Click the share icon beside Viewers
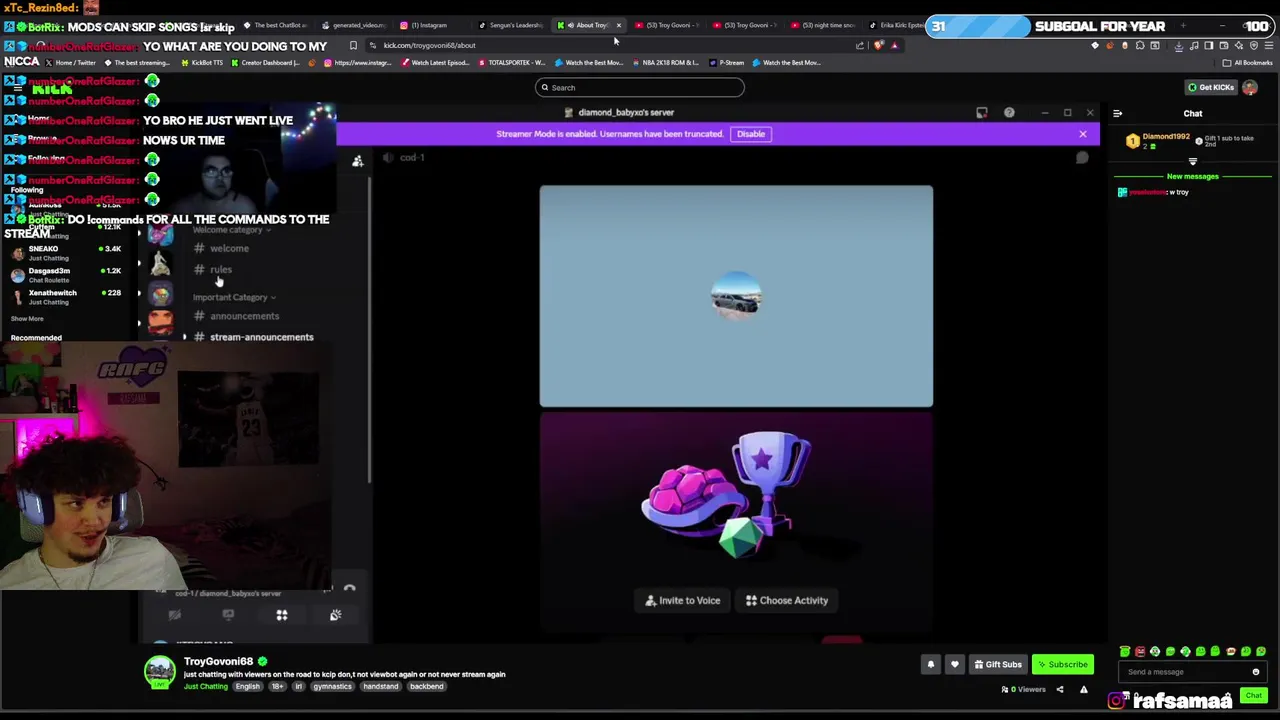The image size is (1280, 720). coord(1060,689)
